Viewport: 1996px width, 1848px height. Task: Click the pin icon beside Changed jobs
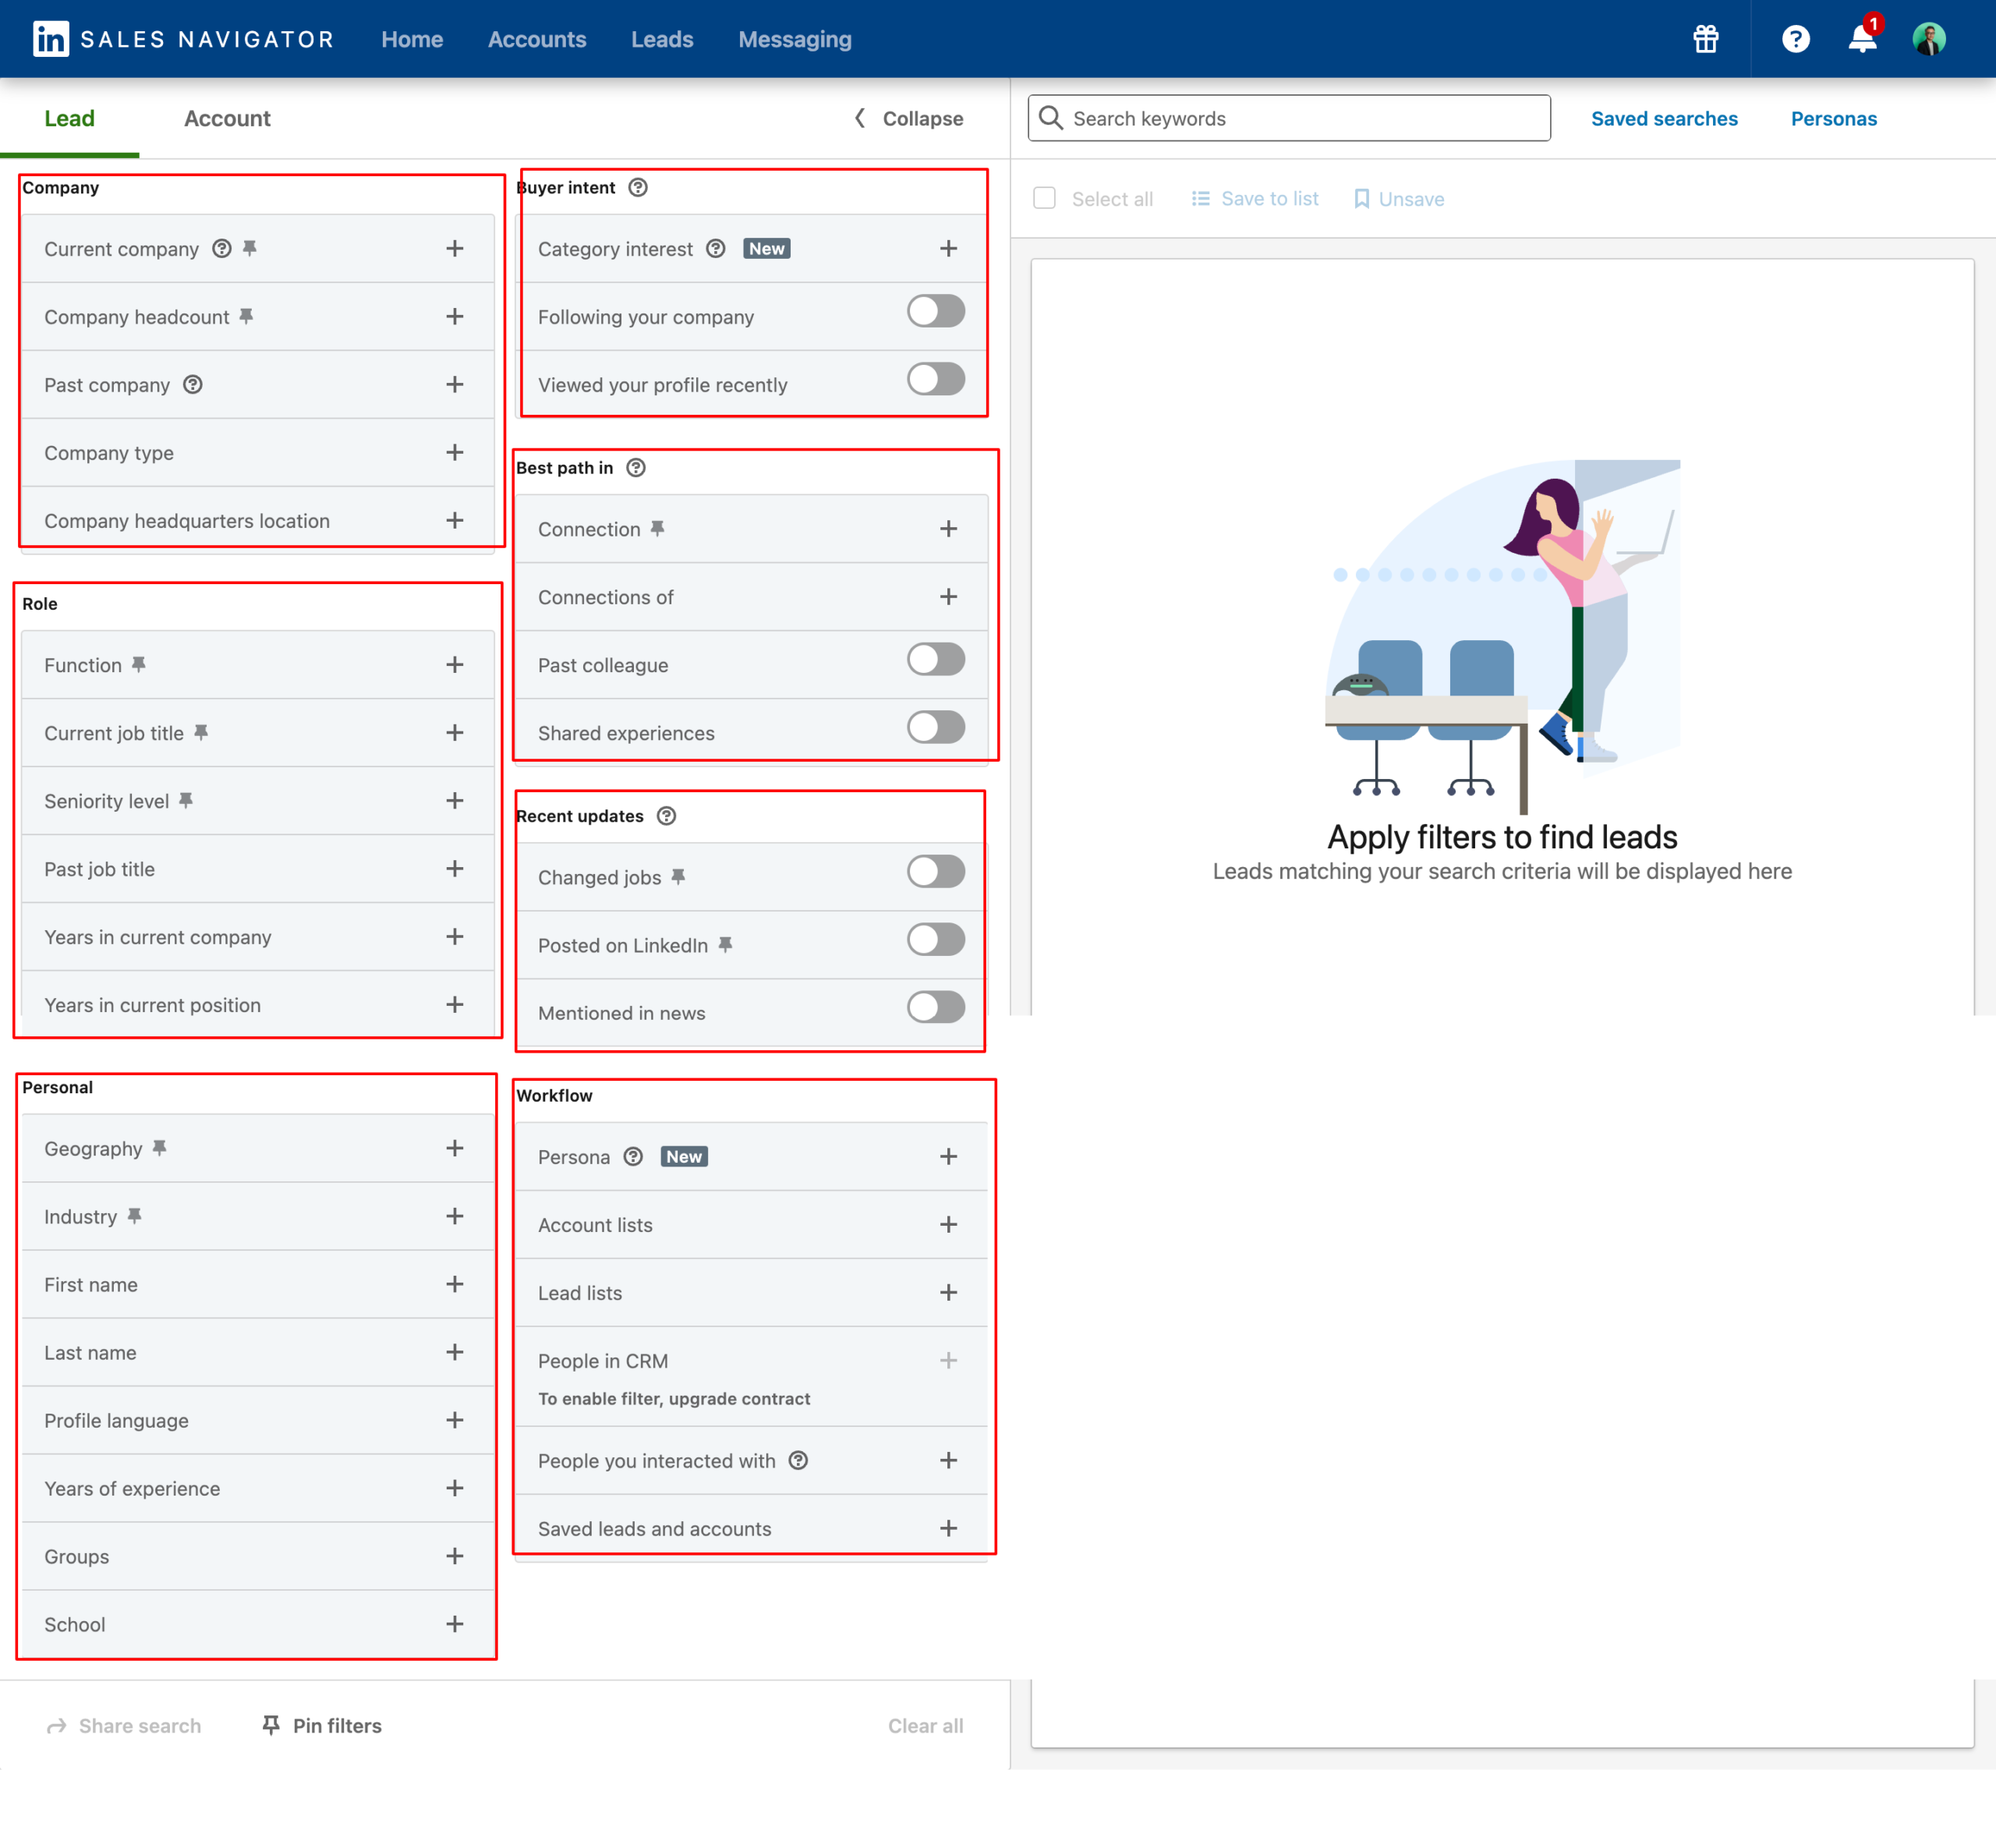coord(678,876)
